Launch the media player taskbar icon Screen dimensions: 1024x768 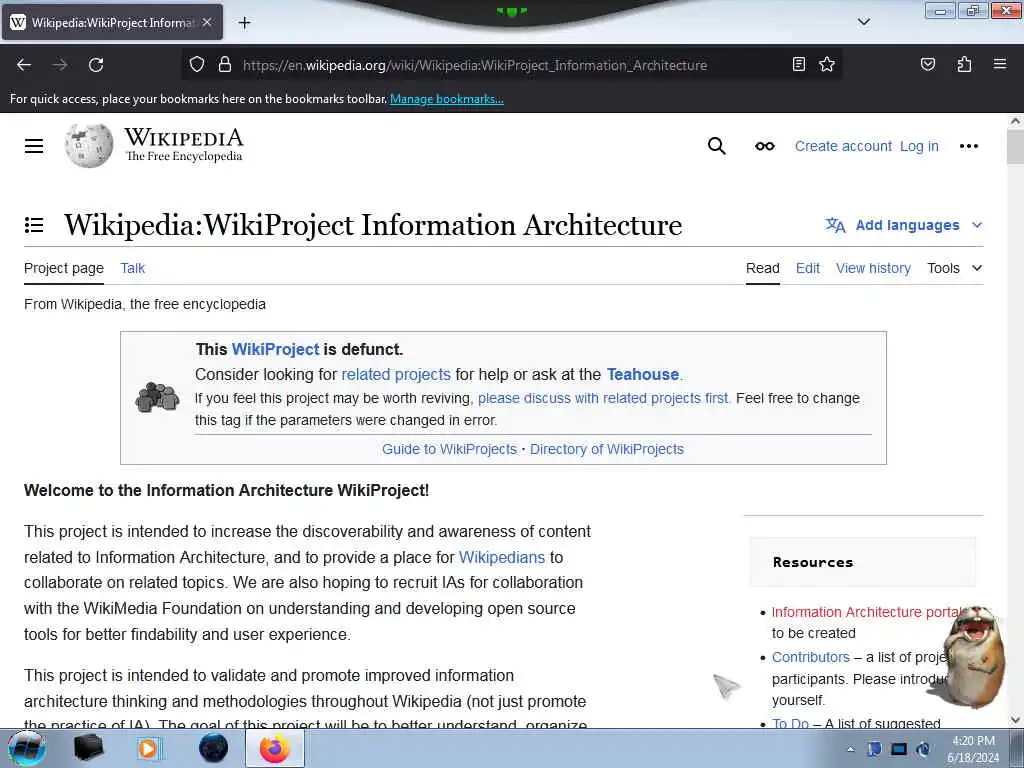click(x=148, y=748)
